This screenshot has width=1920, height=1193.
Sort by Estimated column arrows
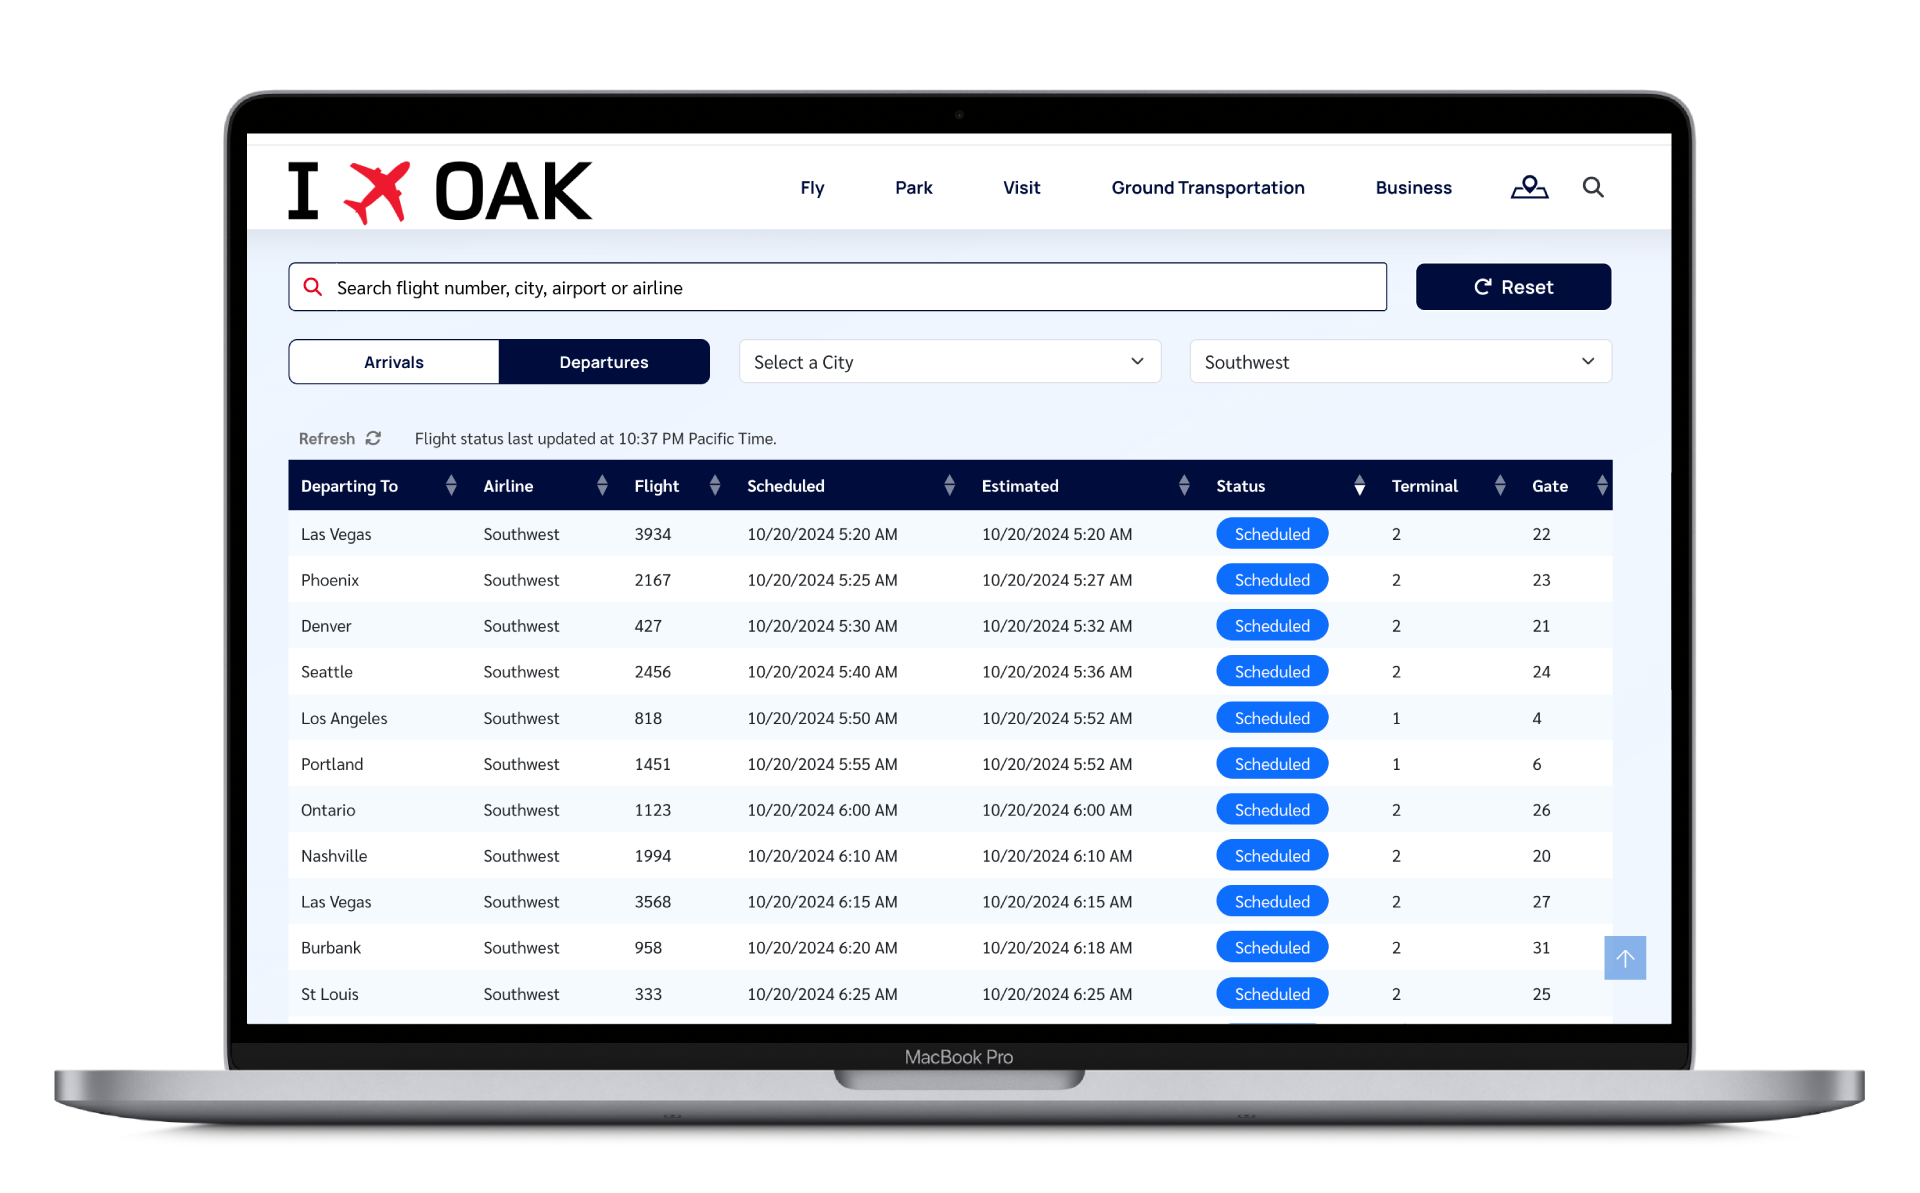[x=1184, y=485]
